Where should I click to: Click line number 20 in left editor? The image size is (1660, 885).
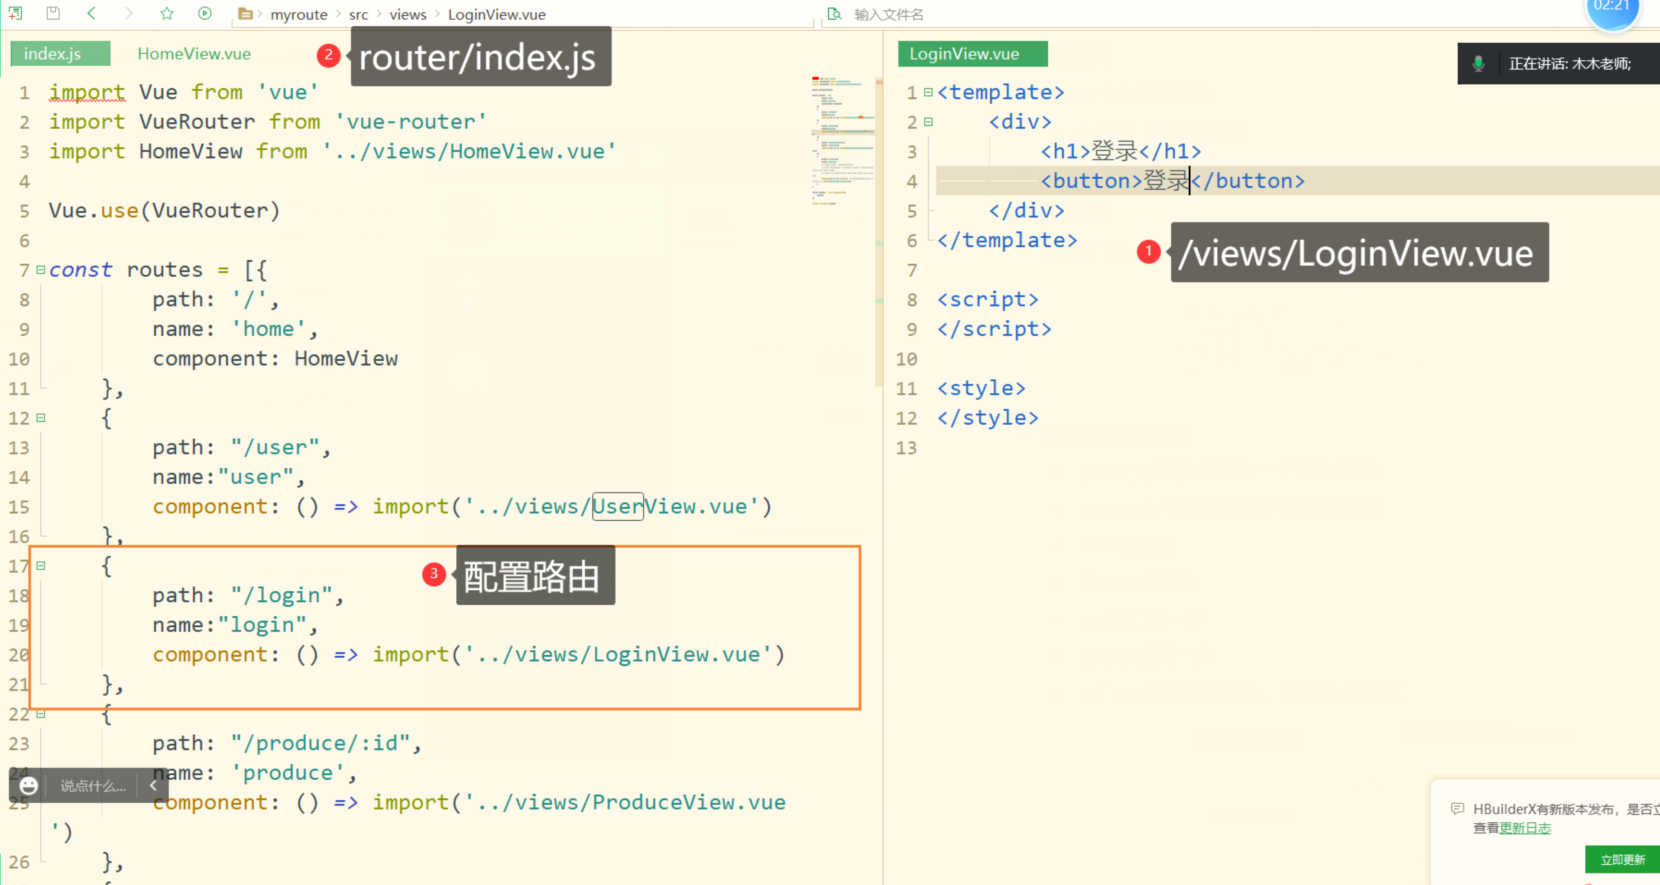19,655
